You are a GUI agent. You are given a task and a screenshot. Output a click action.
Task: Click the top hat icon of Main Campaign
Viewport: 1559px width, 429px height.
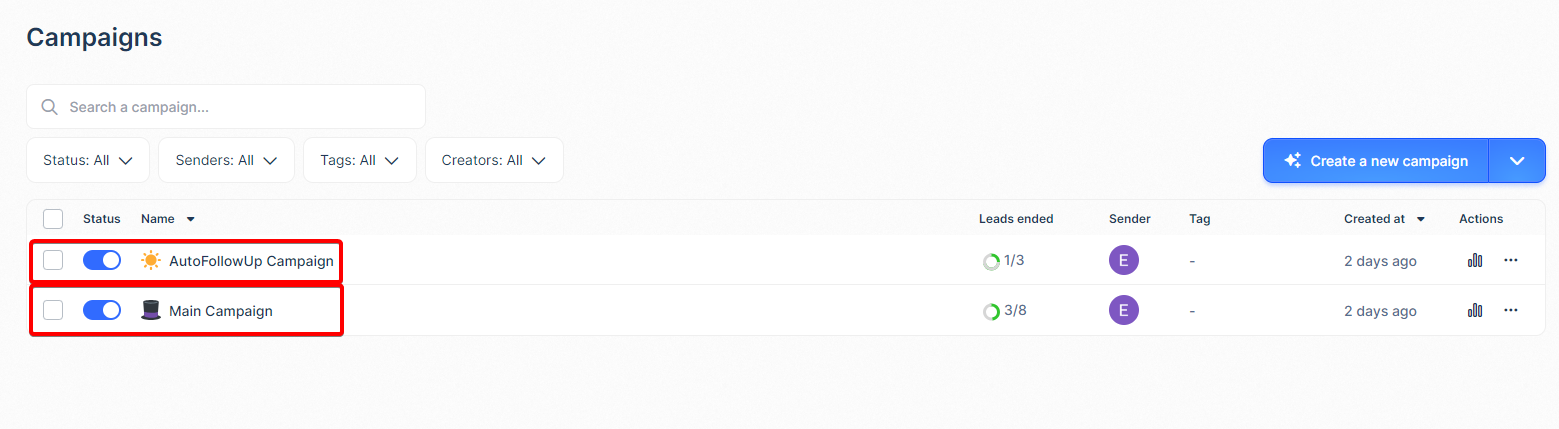151,311
